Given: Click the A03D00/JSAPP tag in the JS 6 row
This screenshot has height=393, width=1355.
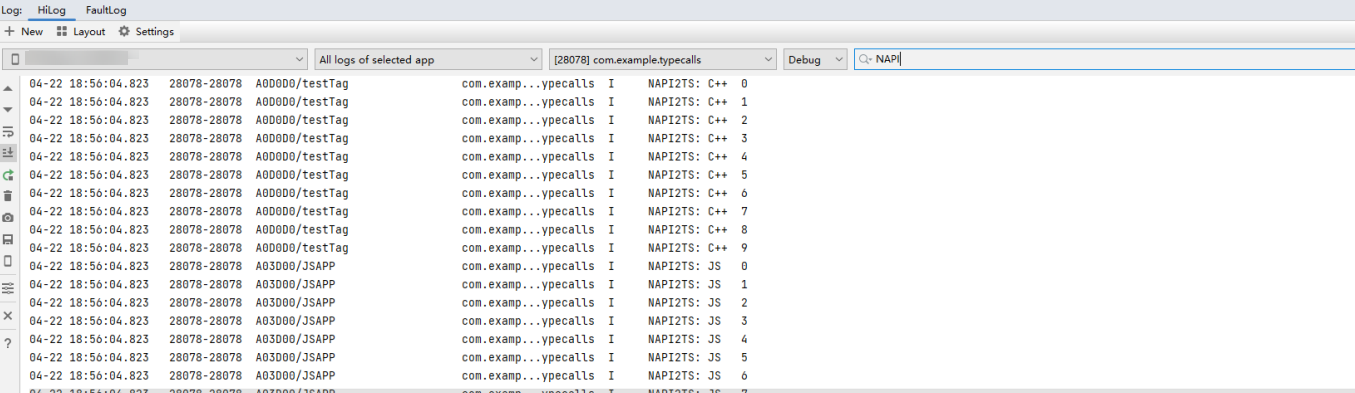Looking at the screenshot, I should tap(295, 375).
